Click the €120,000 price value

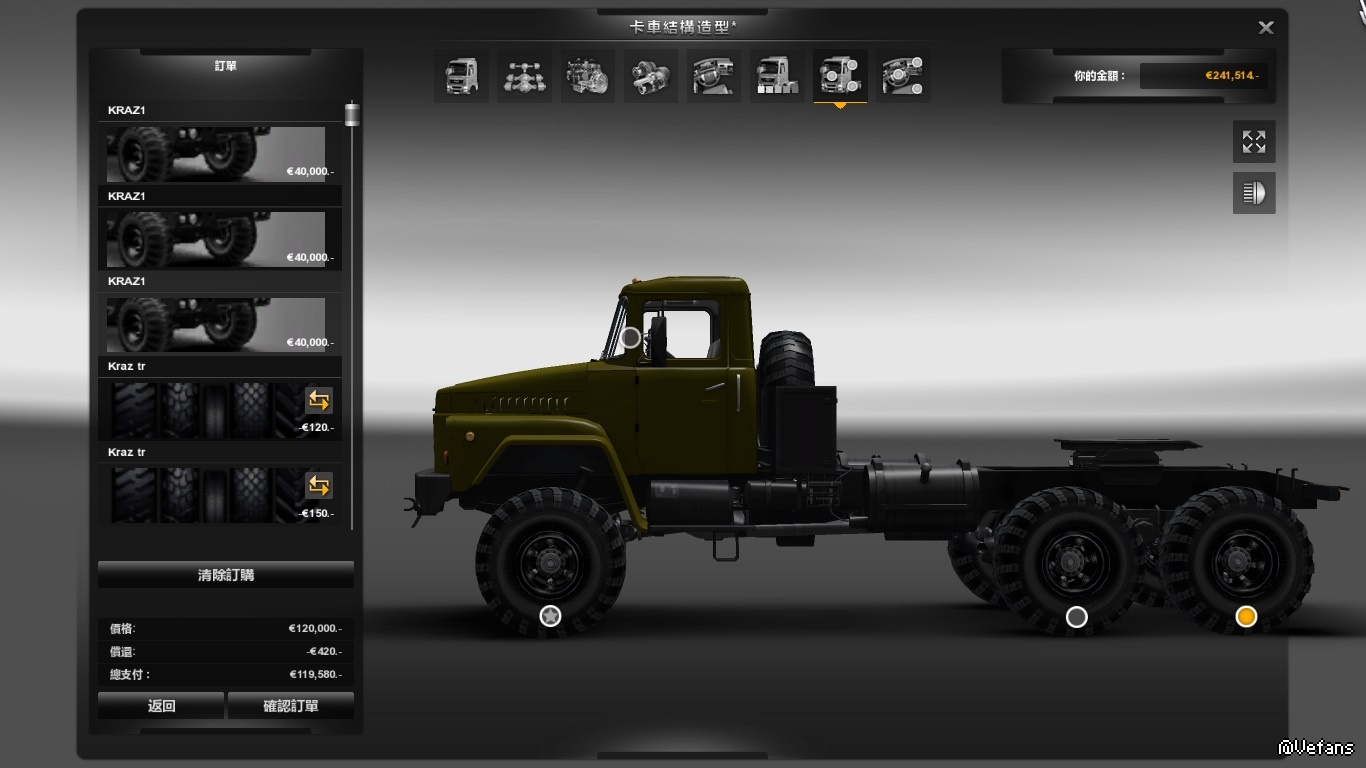(315, 629)
